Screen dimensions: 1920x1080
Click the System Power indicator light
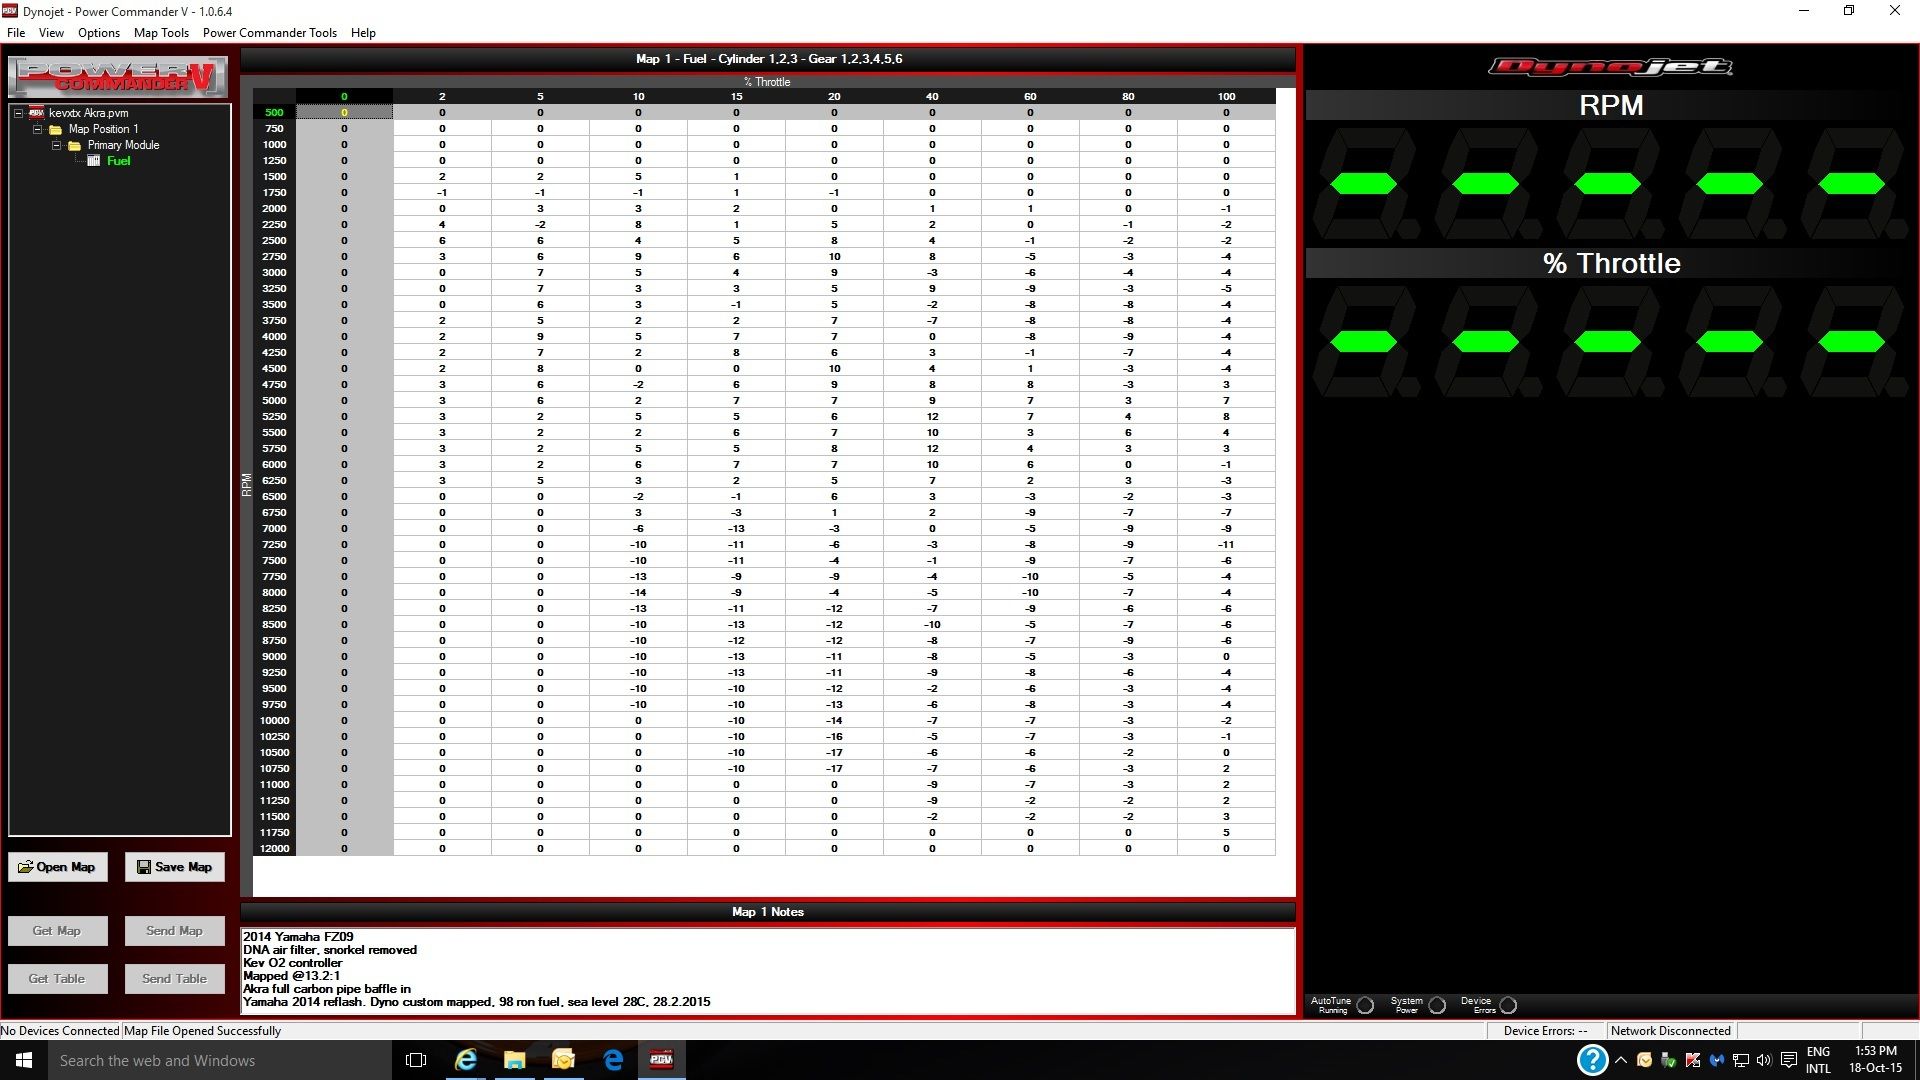(x=1437, y=1005)
